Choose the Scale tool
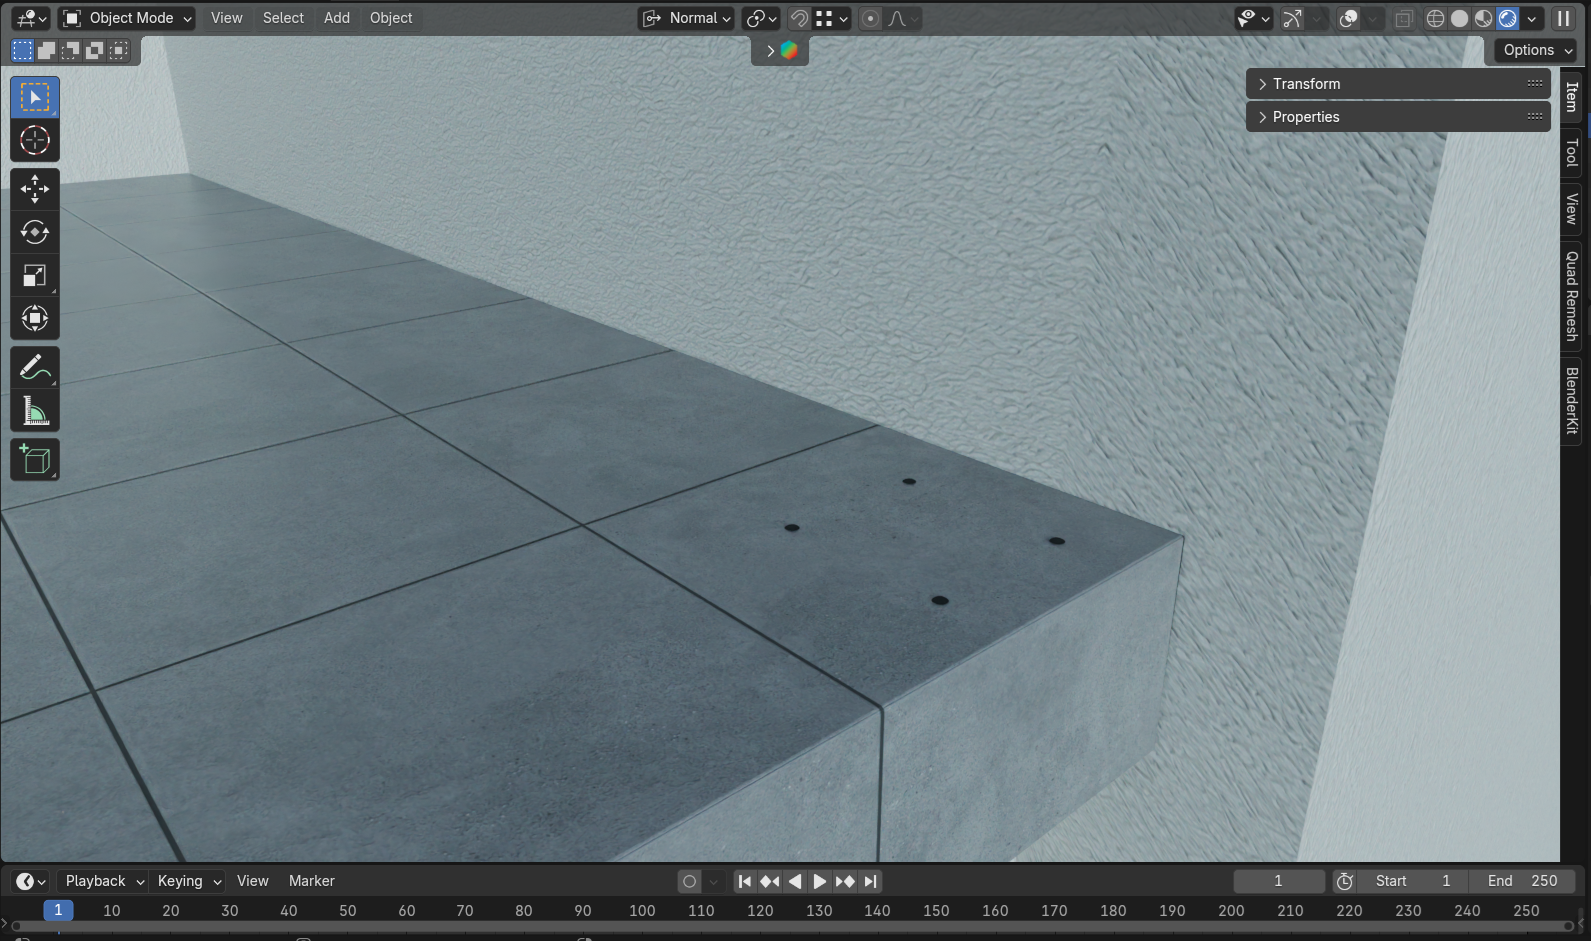This screenshot has width=1591, height=941. pos(35,276)
